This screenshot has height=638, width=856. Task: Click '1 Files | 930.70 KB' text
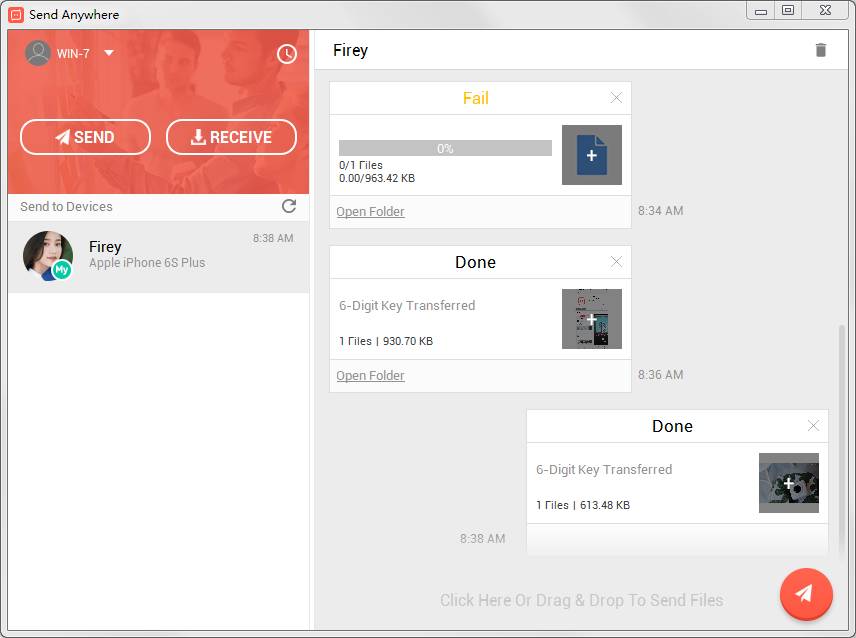tap(386, 341)
